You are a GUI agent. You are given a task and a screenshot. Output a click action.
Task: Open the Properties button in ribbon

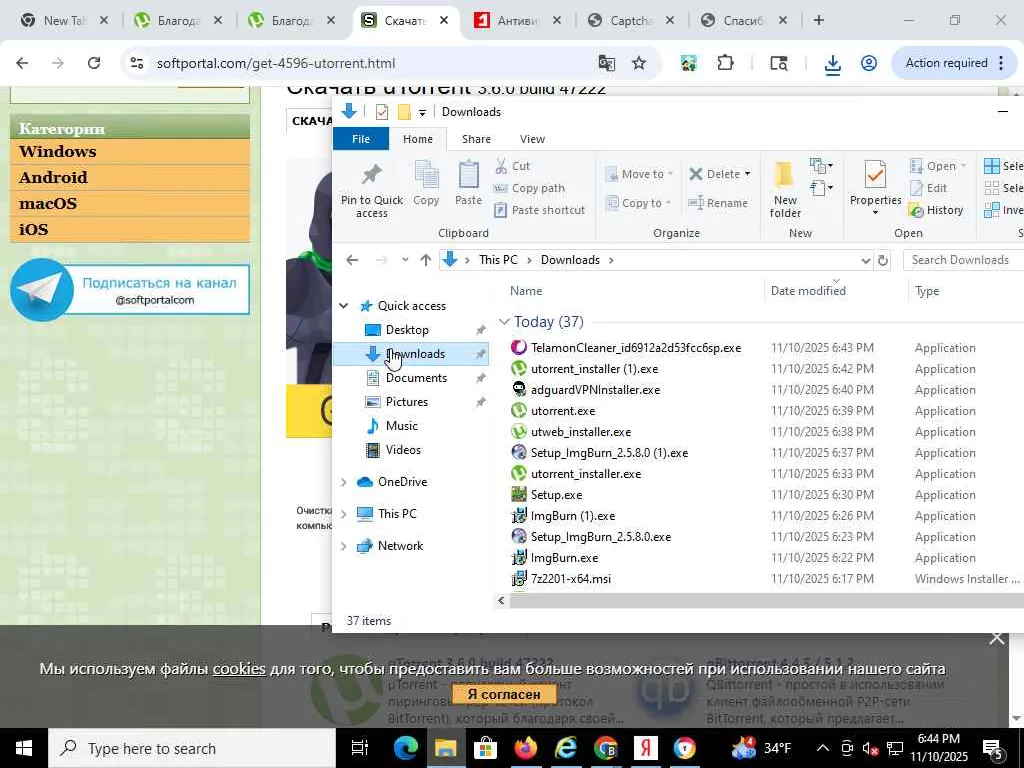tap(875, 187)
